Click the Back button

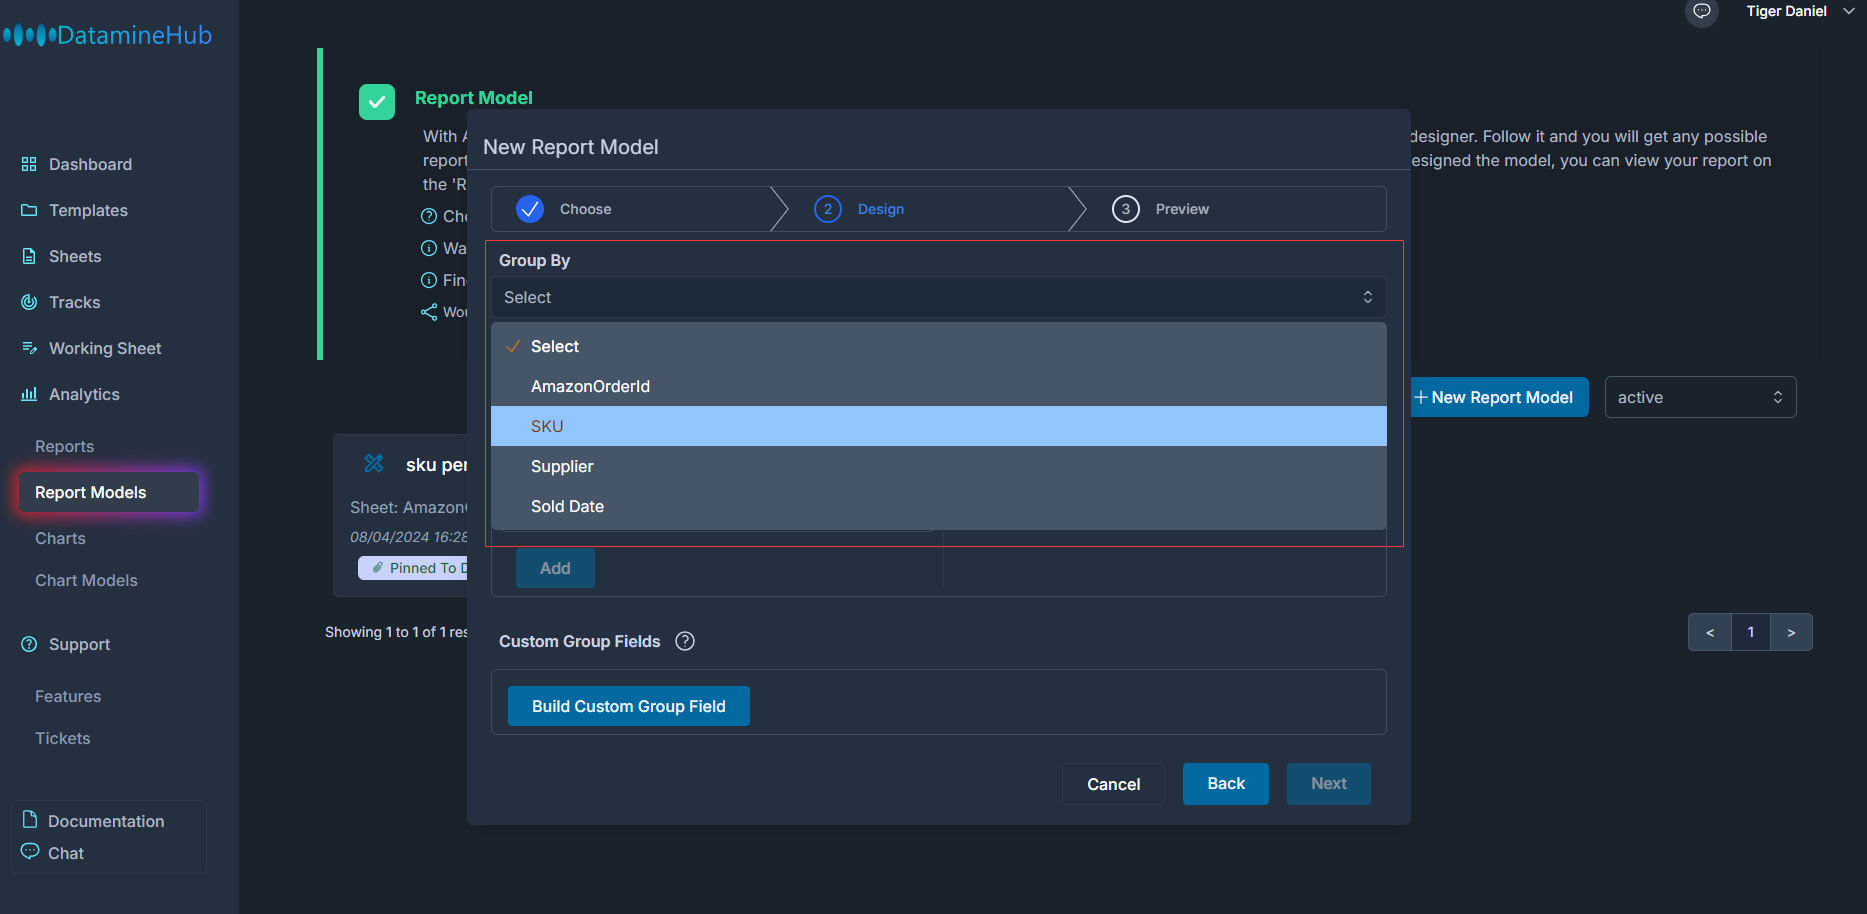pos(1226,784)
